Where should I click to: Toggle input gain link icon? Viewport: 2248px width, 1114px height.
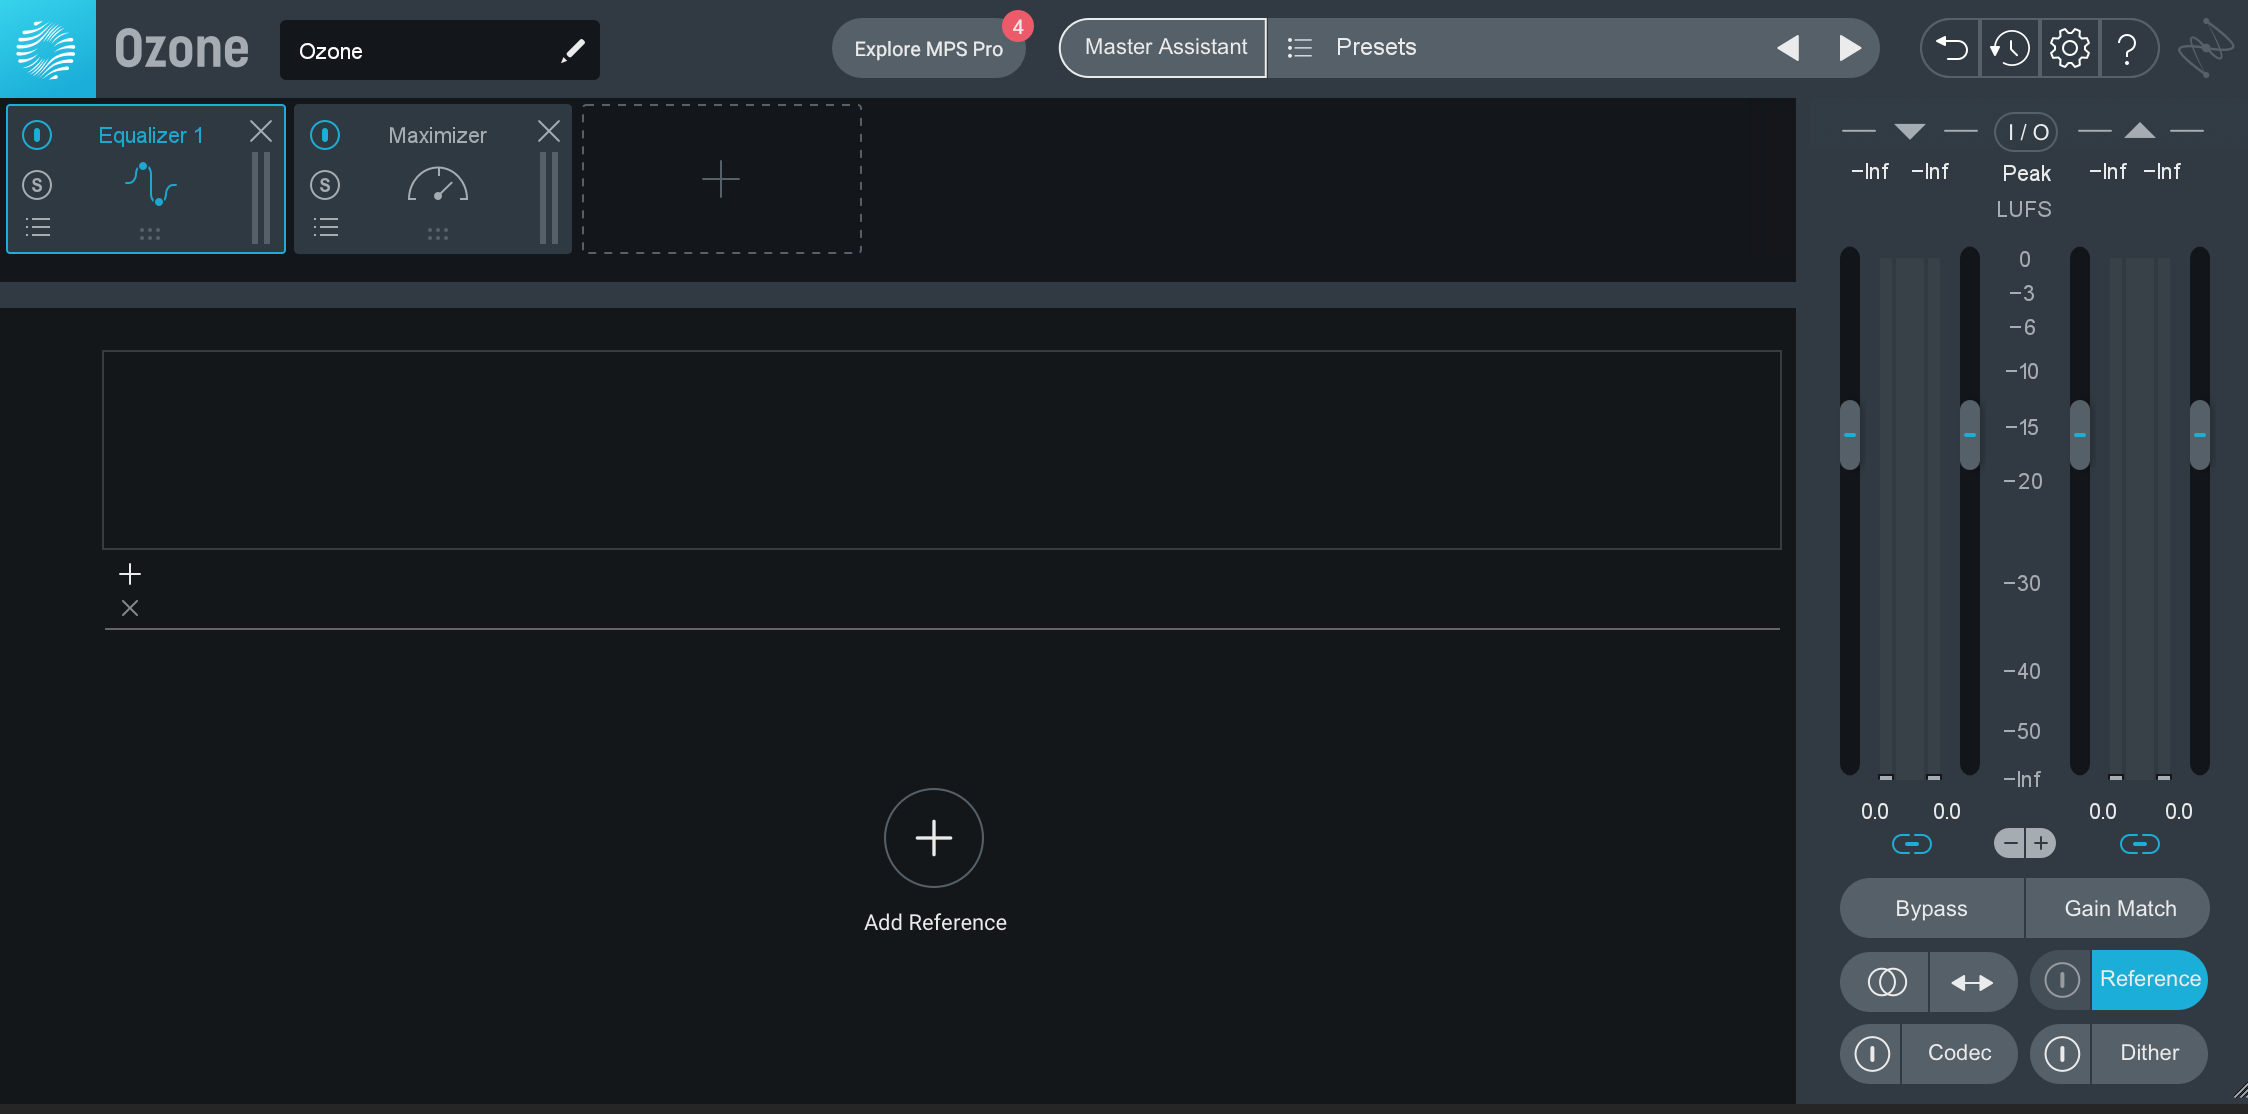tap(1912, 844)
